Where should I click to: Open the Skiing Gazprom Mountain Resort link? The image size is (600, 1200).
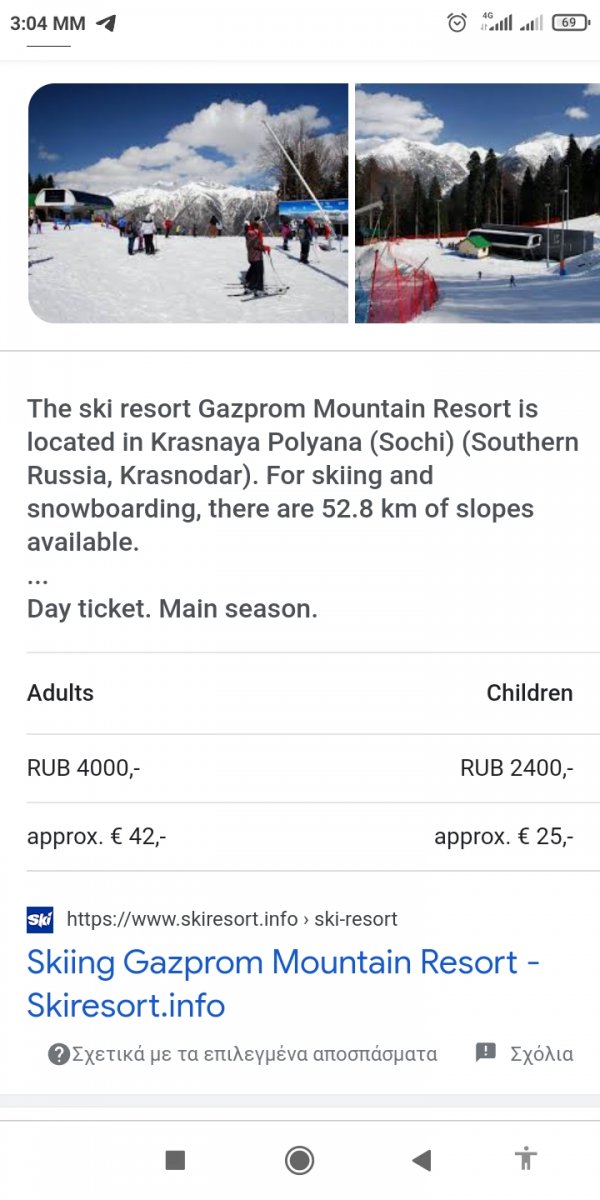283,983
